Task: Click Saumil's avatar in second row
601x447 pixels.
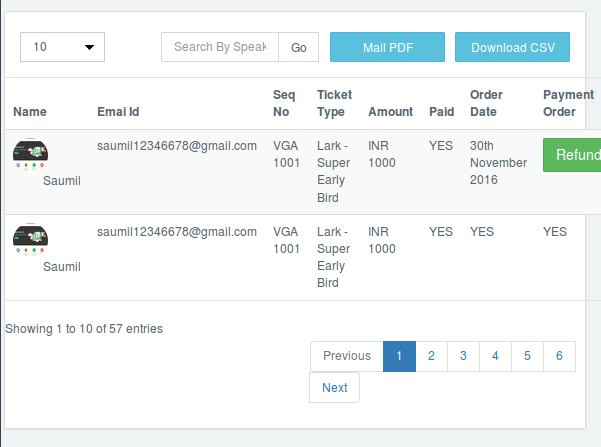Action: point(30,238)
